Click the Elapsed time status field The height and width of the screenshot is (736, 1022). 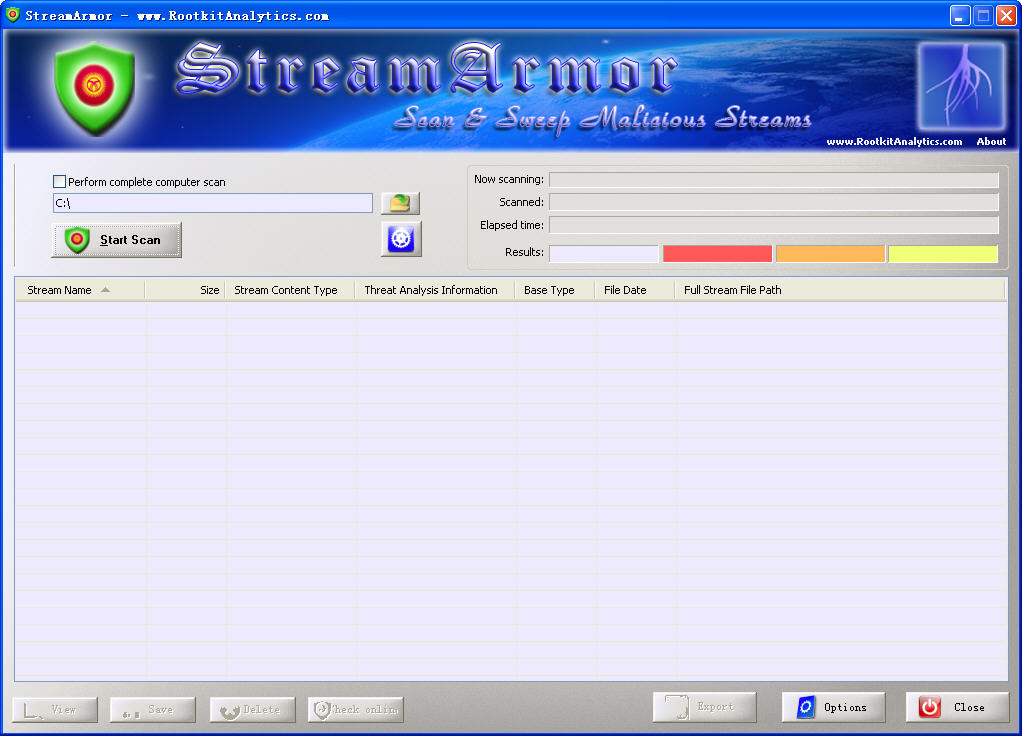(x=774, y=225)
